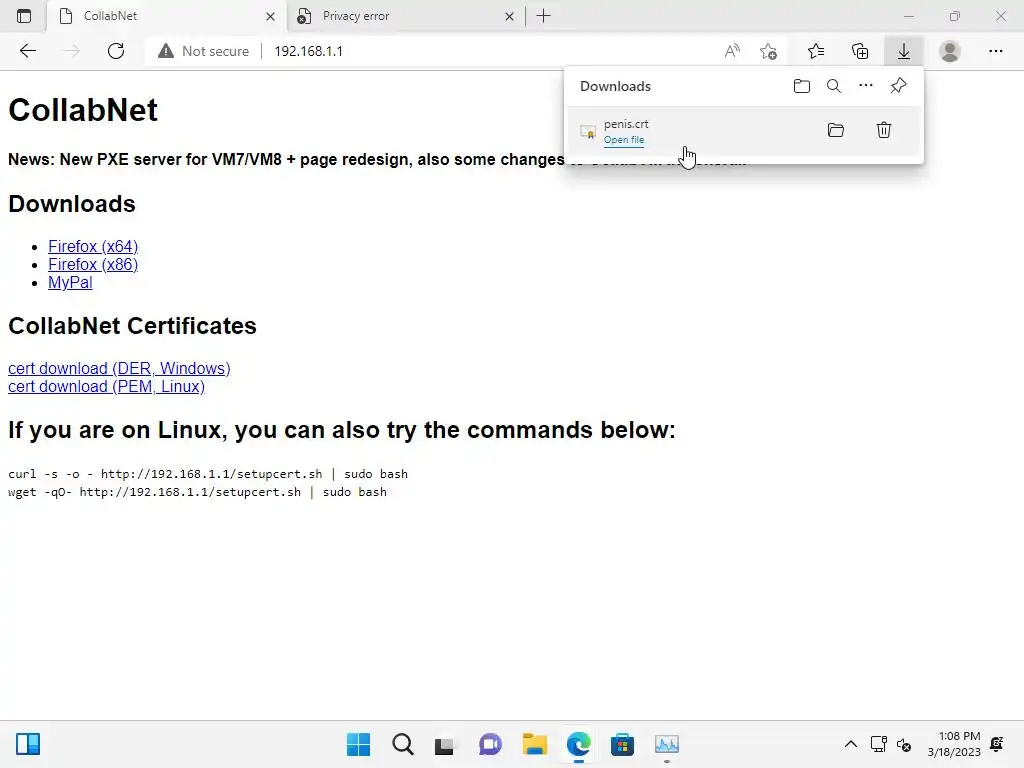Switch to the Privacy error tab
1024x768 pixels.
click(x=405, y=16)
